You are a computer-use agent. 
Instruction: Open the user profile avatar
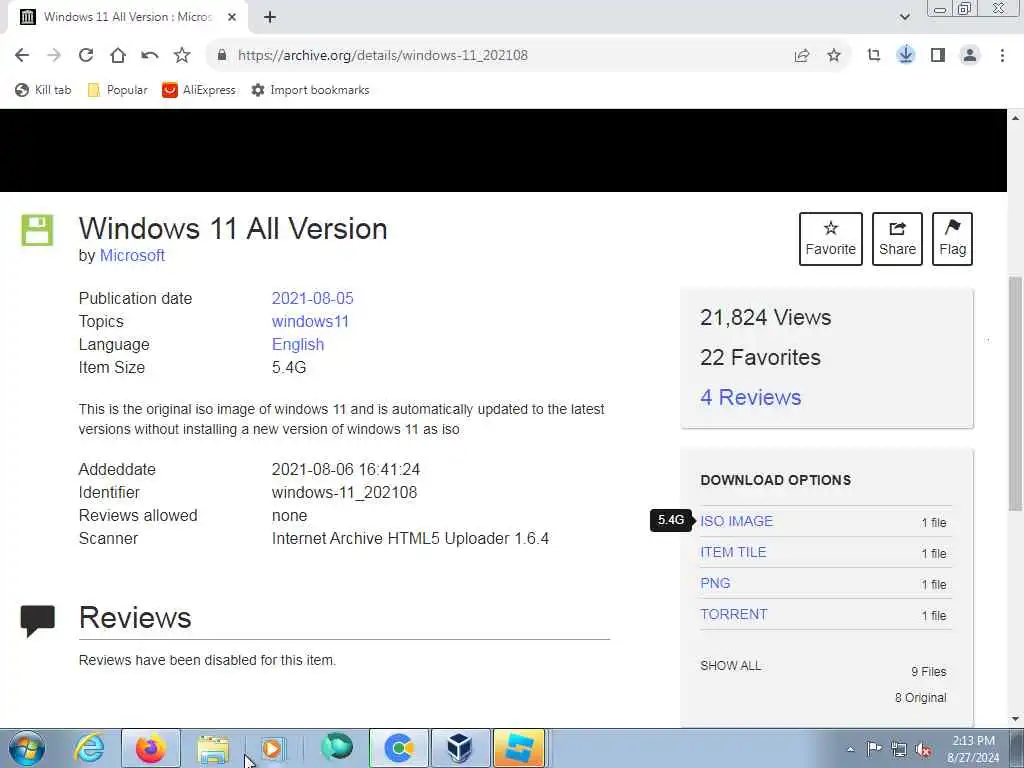tap(970, 56)
